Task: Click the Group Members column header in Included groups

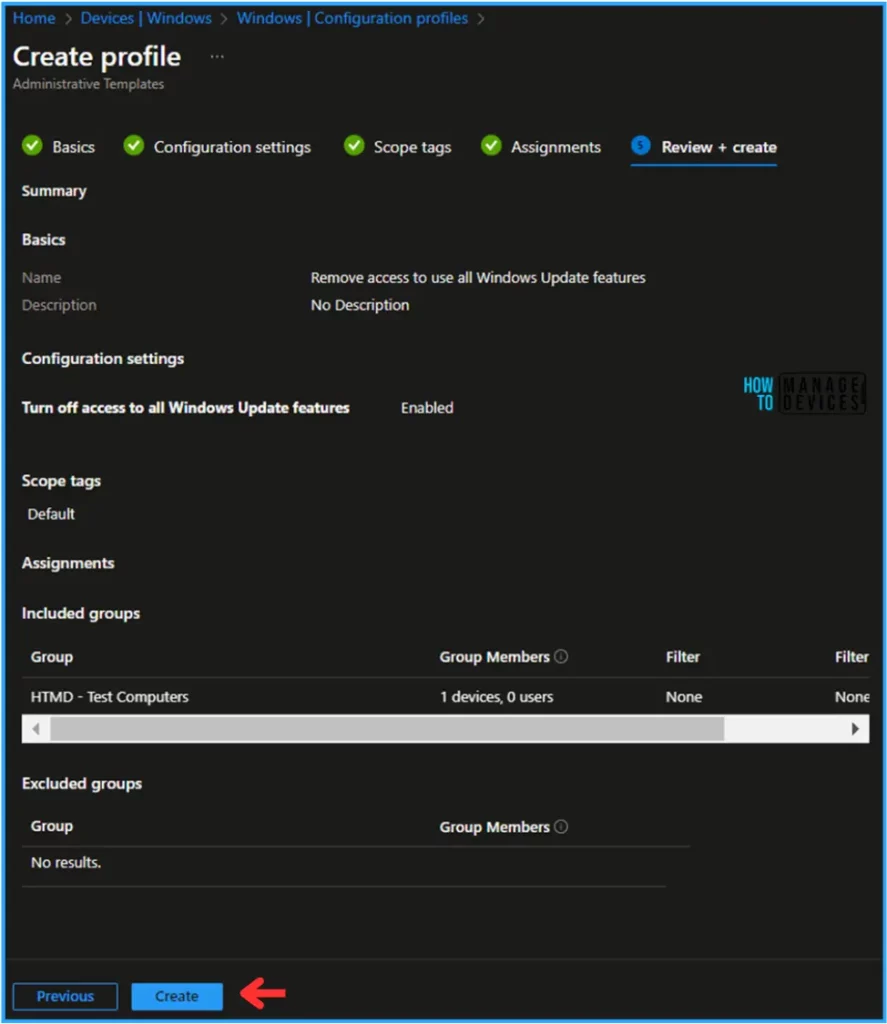Action: pyautogui.click(x=494, y=657)
